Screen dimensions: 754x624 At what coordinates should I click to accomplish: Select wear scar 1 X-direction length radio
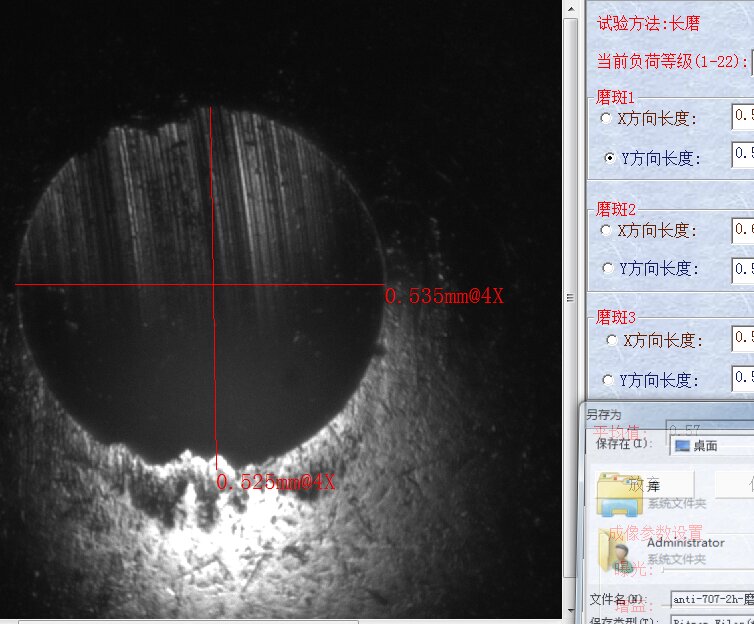pyautogui.click(x=605, y=118)
